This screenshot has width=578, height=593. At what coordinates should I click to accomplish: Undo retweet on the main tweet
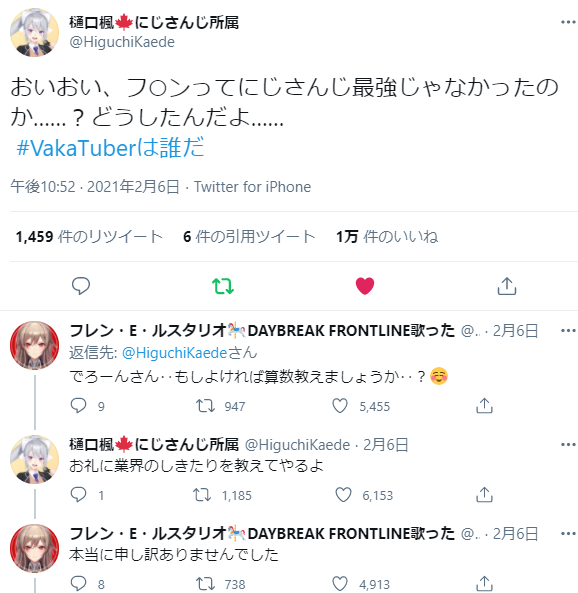coord(223,286)
